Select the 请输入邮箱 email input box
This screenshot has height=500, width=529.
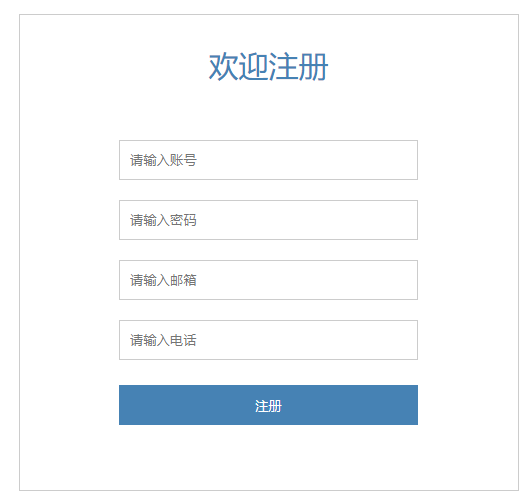[268, 280]
